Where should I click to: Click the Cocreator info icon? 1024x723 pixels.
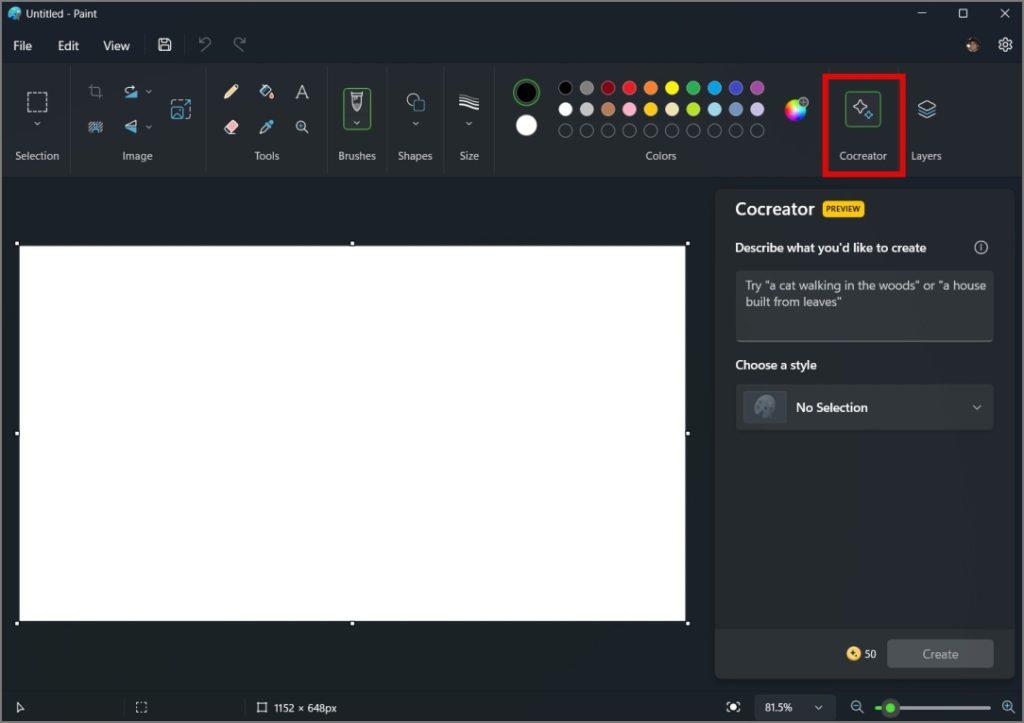click(x=981, y=247)
